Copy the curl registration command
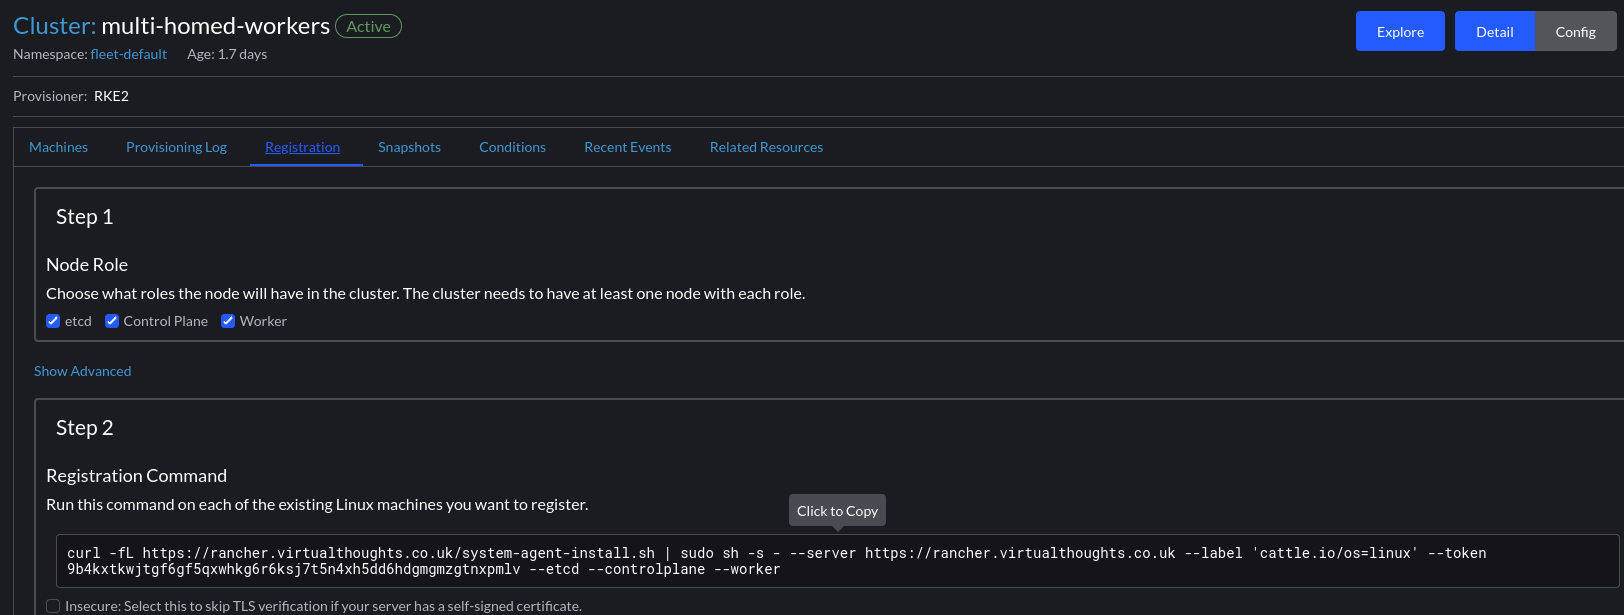The image size is (1624, 615). point(837,561)
